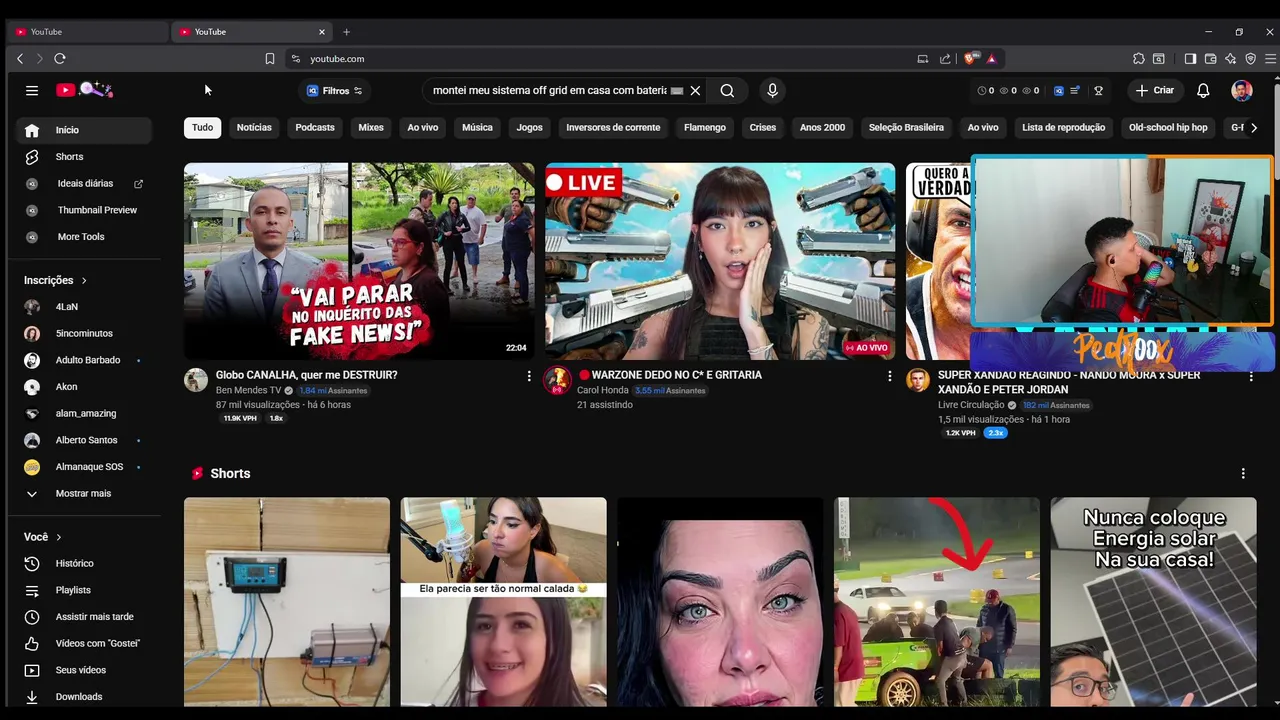Expand the Você section chevron
The width and height of the screenshot is (1280, 720).
[59, 537]
